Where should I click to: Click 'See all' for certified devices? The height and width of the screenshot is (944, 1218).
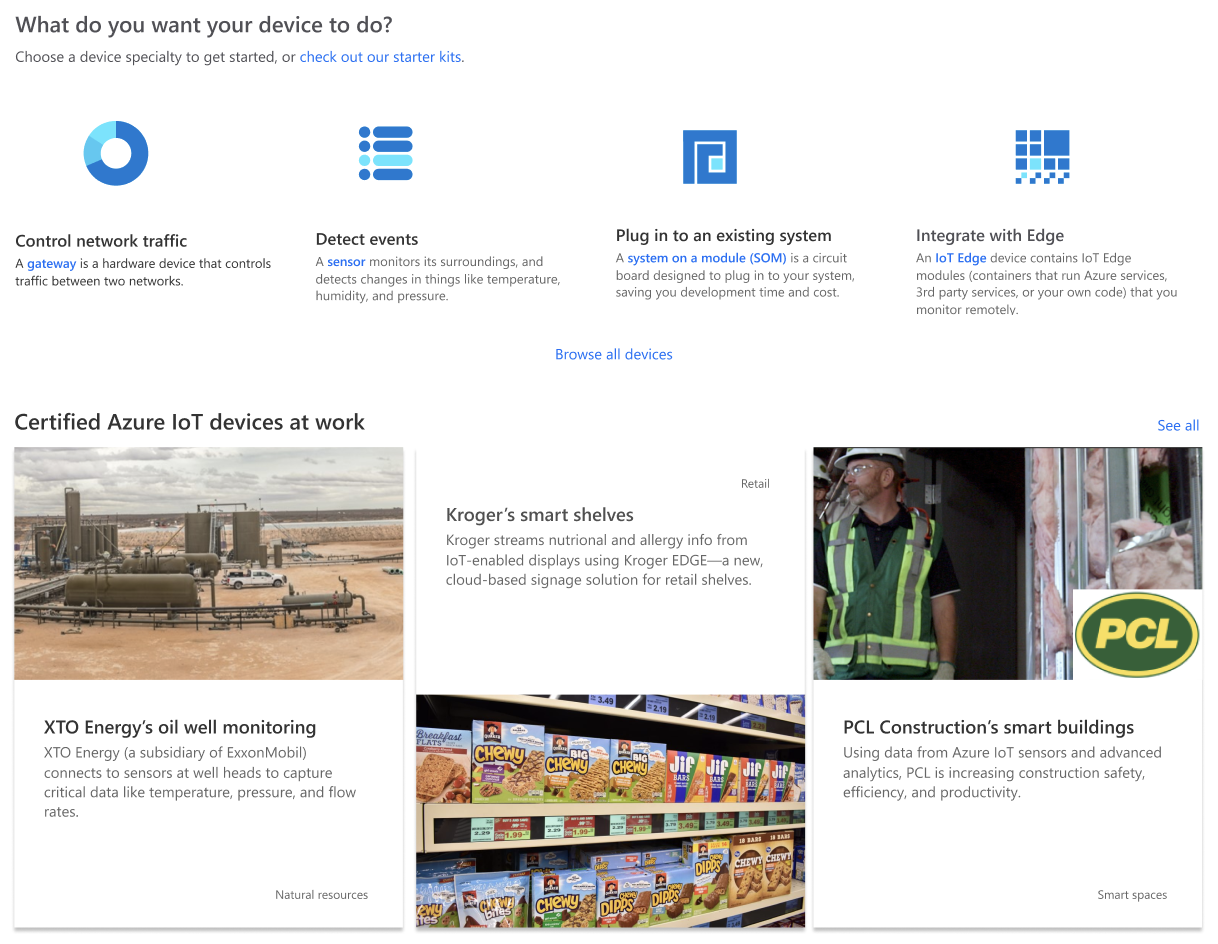pos(1178,425)
